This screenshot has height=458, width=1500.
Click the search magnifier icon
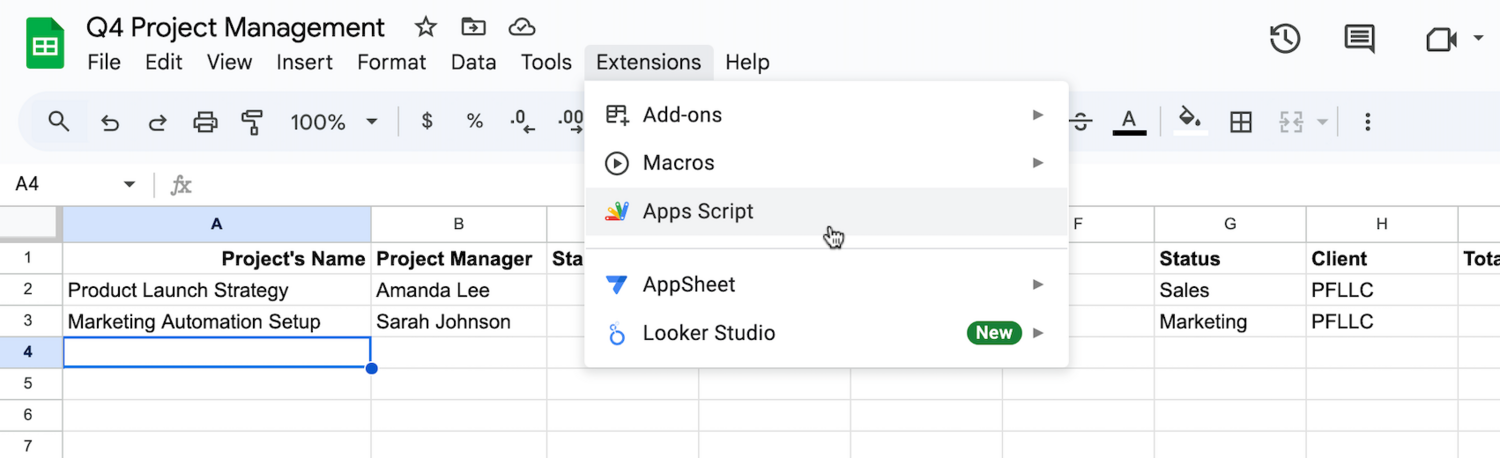click(x=59, y=122)
